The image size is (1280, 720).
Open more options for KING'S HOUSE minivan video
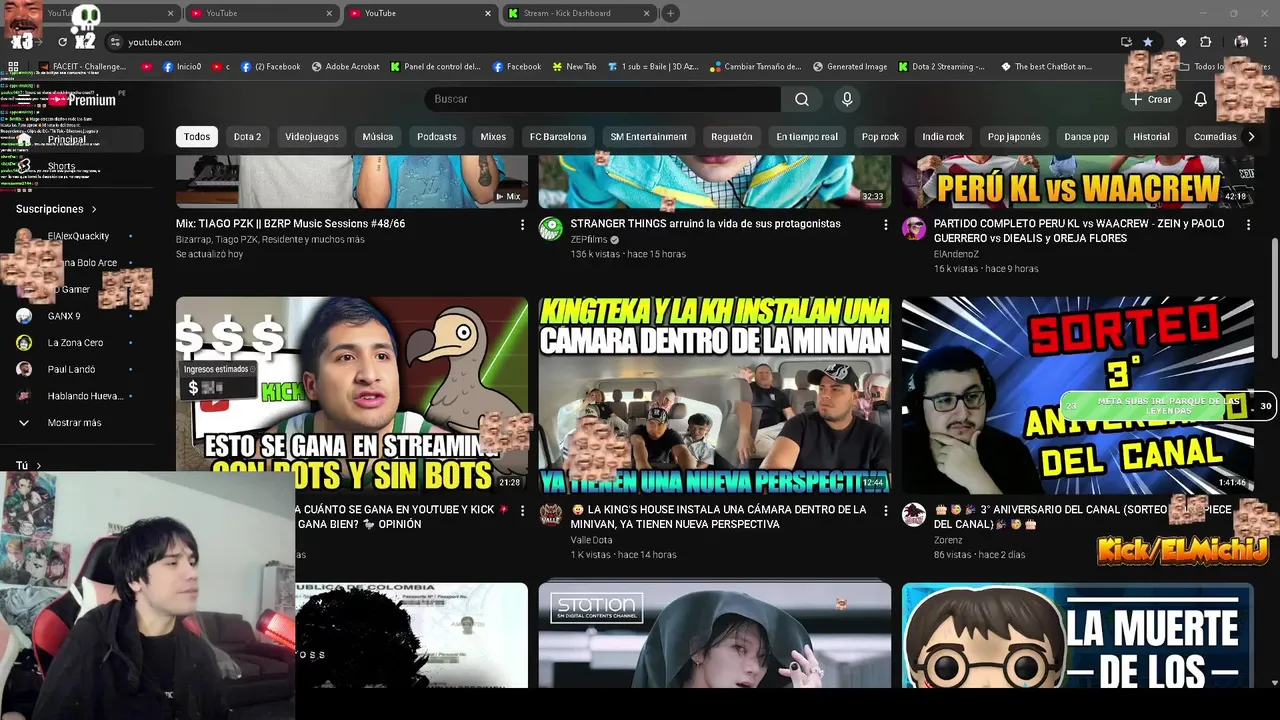point(885,511)
